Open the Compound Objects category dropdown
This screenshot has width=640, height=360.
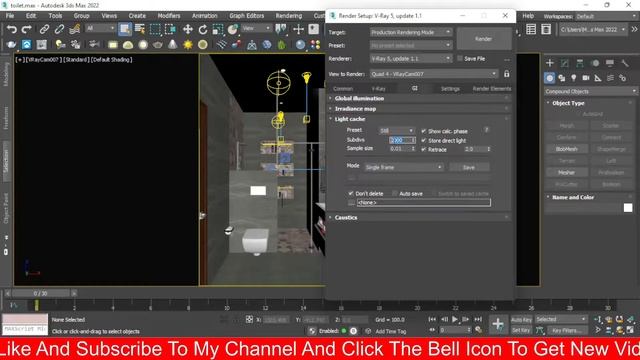tap(591, 91)
